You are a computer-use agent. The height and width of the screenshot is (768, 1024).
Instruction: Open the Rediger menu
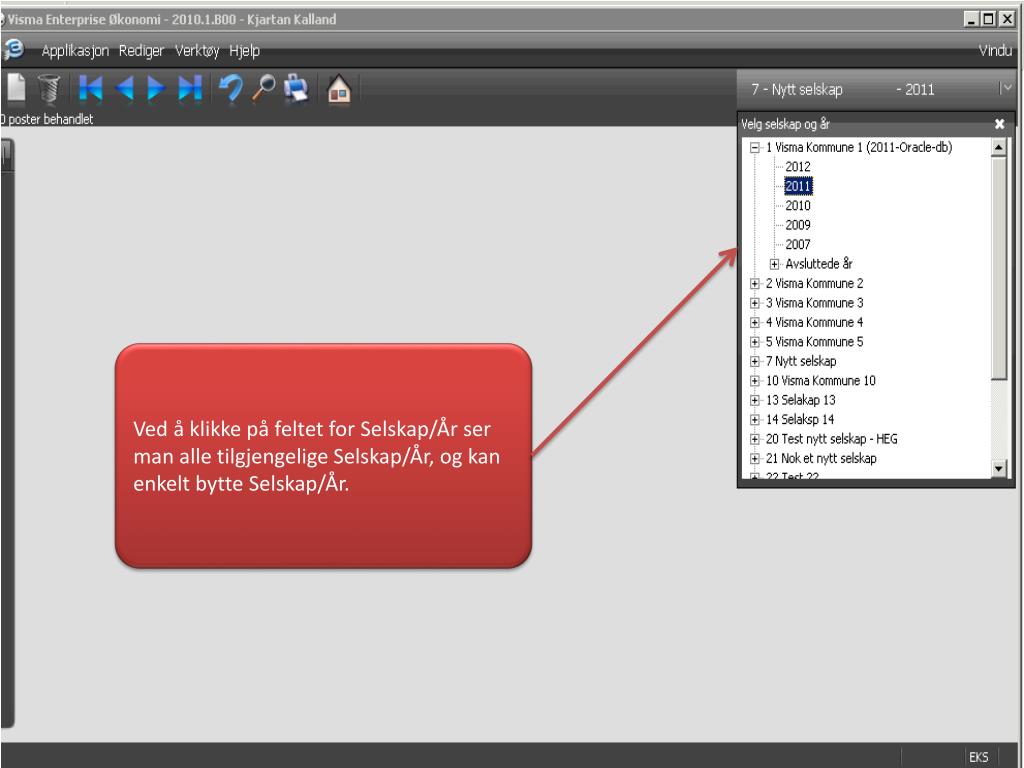pyautogui.click(x=141, y=51)
